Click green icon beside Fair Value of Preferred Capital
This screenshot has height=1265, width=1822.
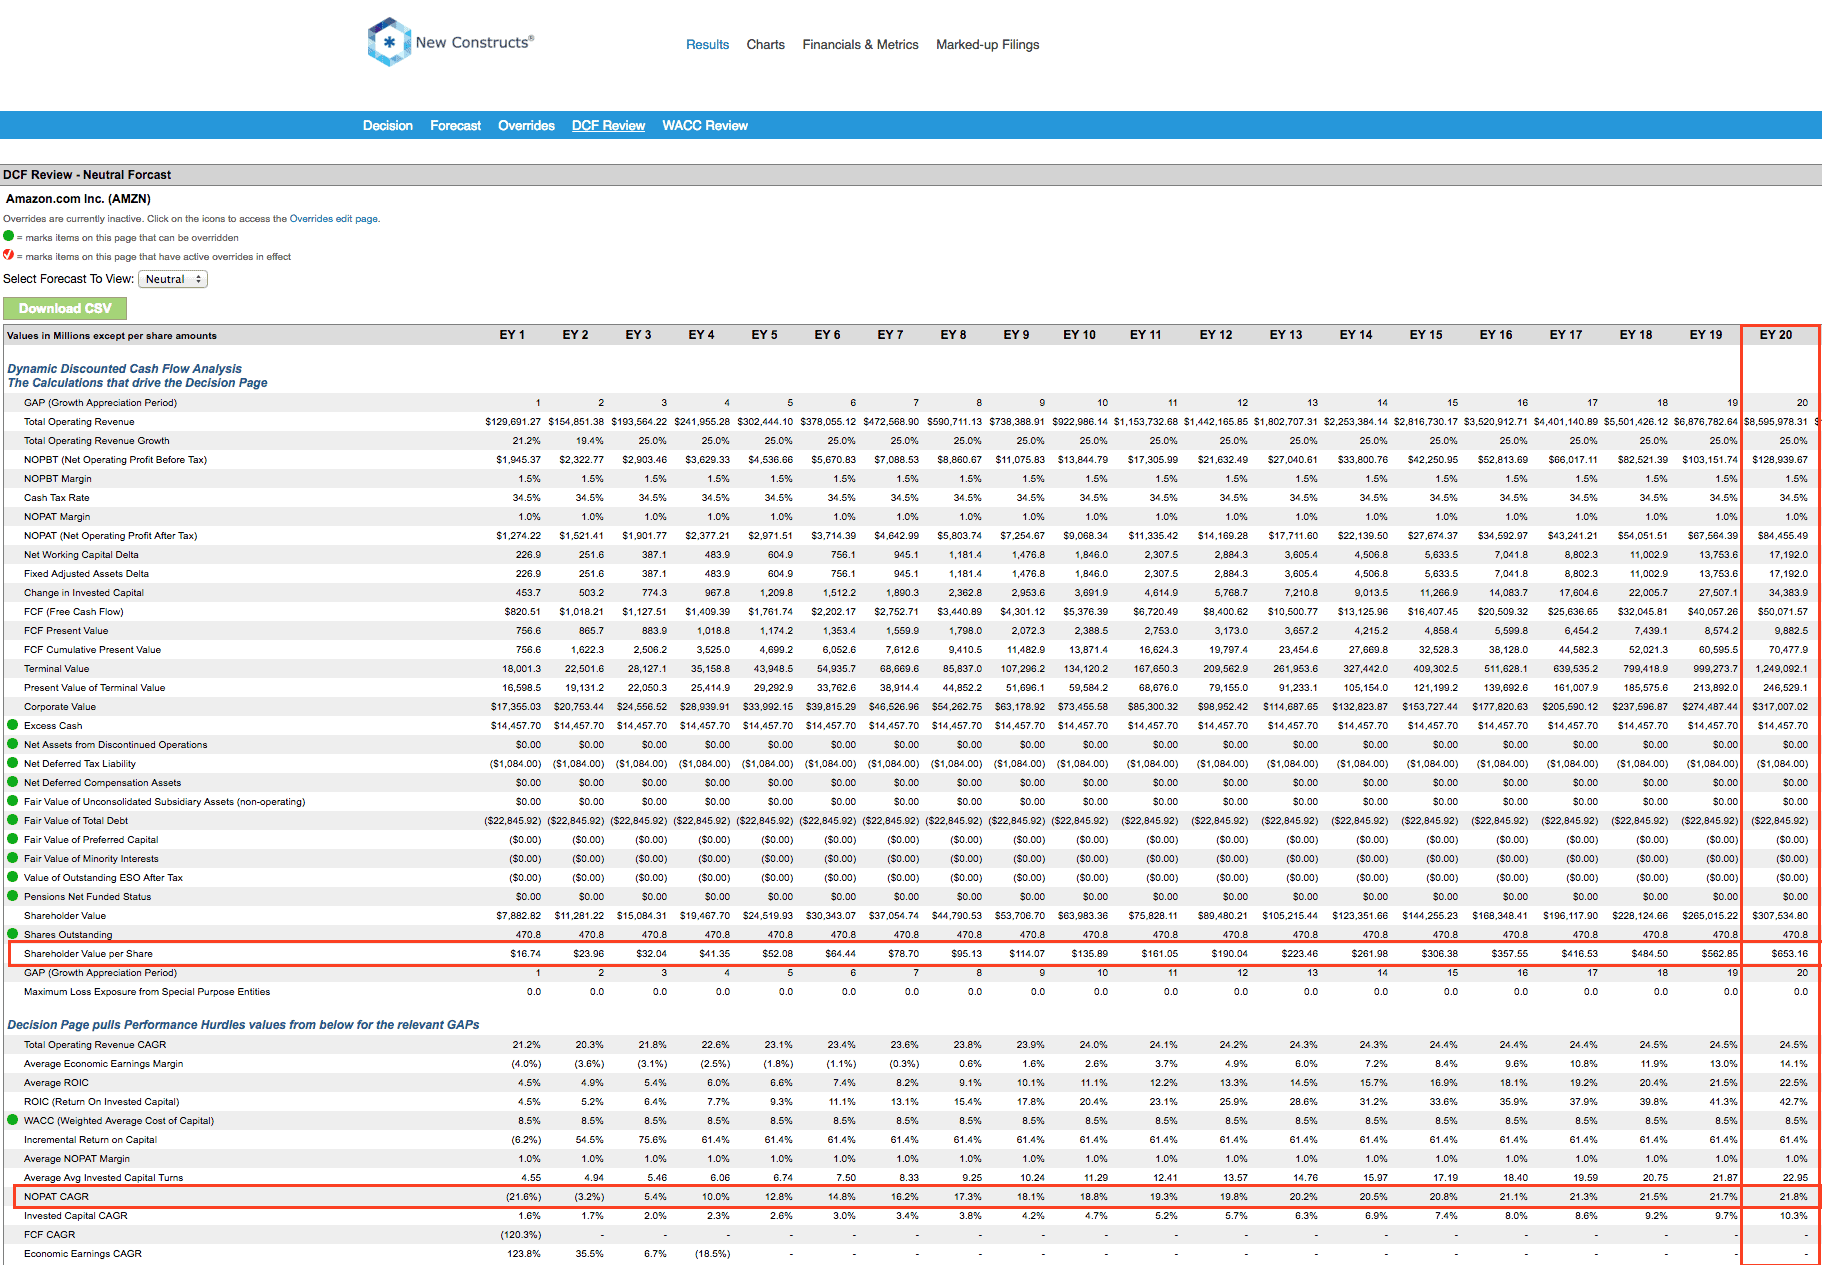click(13, 839)
